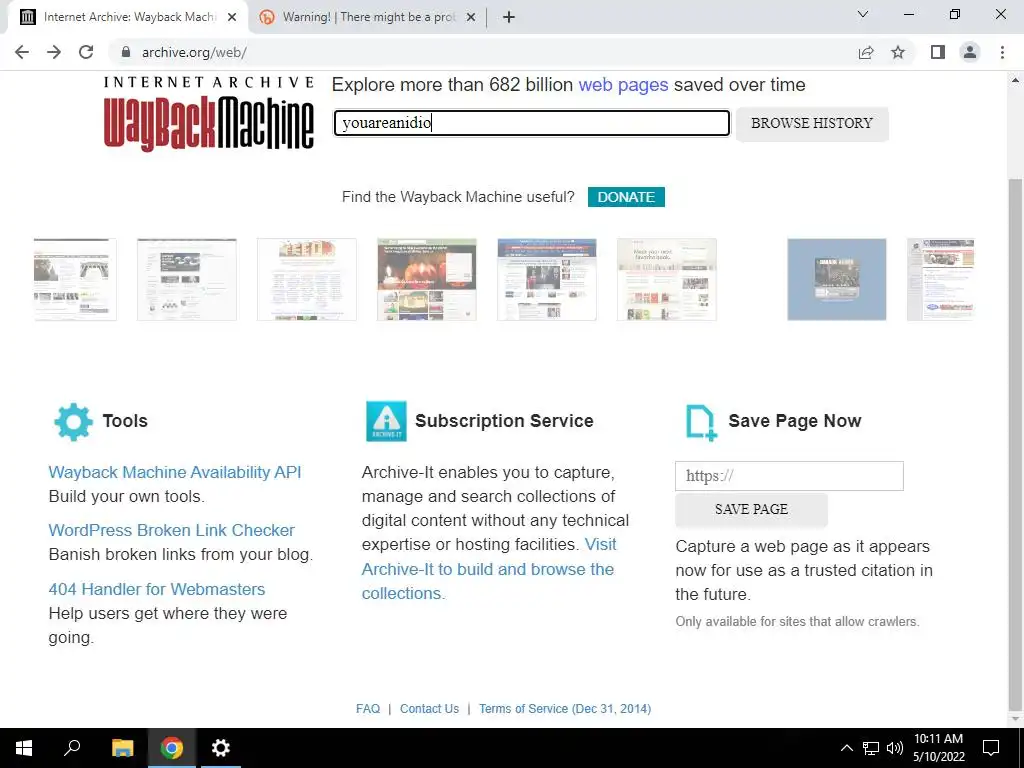Open the FAQ footer link
Viewport: 1024px width, 768px height.
pos(368,709)
